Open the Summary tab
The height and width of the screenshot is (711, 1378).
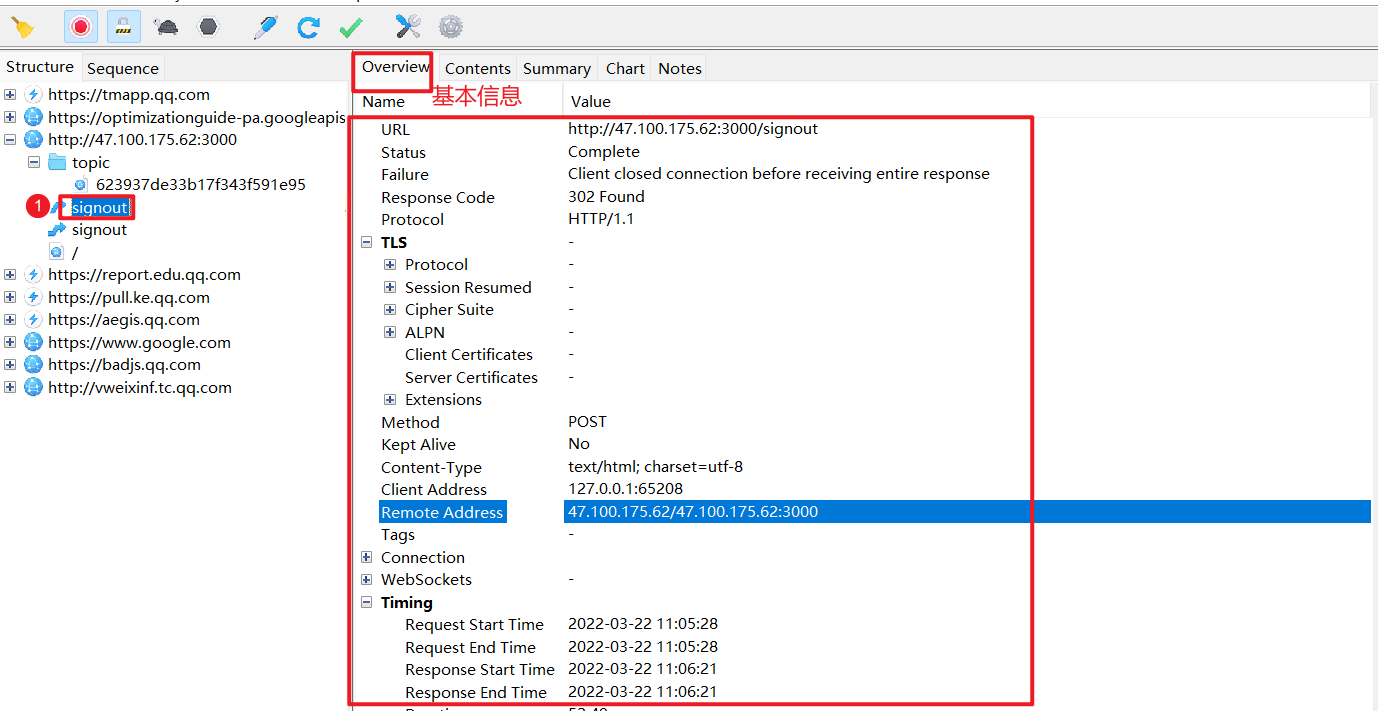pos(556,68)
